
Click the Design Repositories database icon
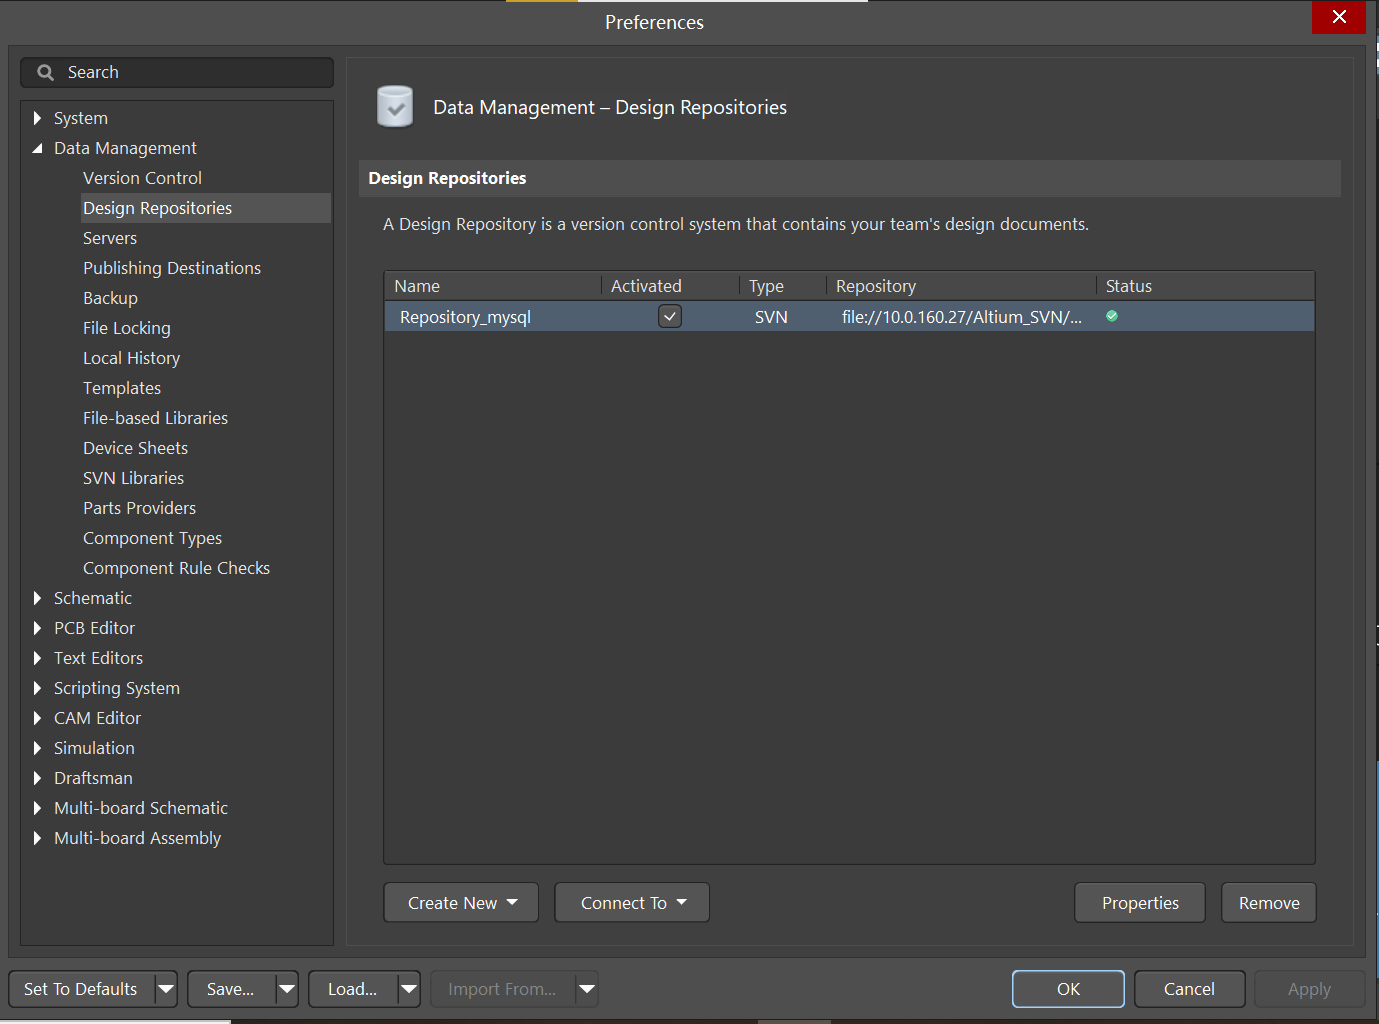coord(395,106)
